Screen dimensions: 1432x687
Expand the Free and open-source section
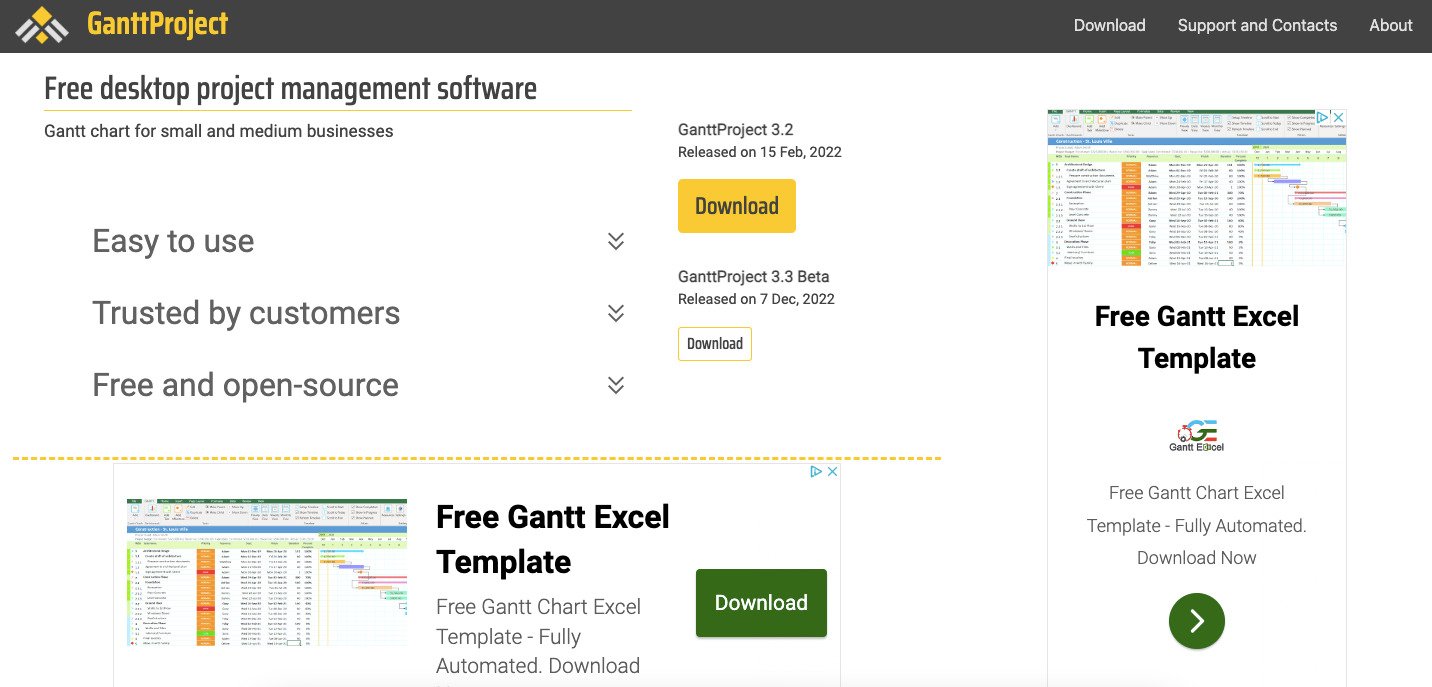click(x=616, y=385)
